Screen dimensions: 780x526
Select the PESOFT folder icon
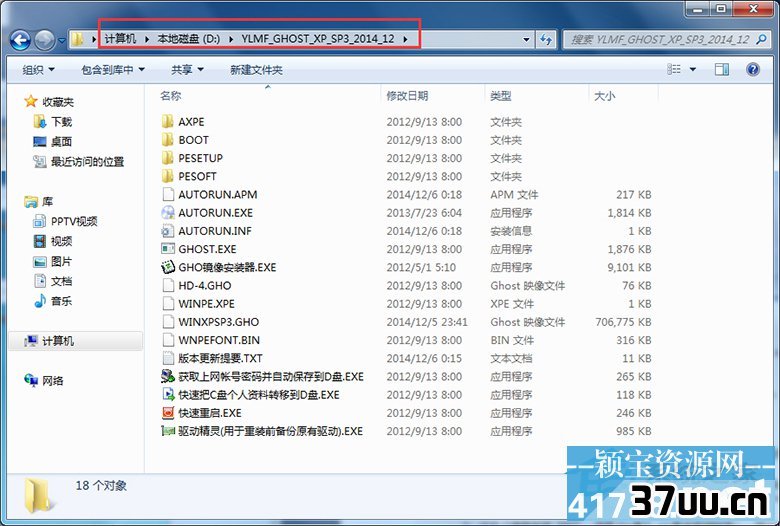[x=168, y=176]
